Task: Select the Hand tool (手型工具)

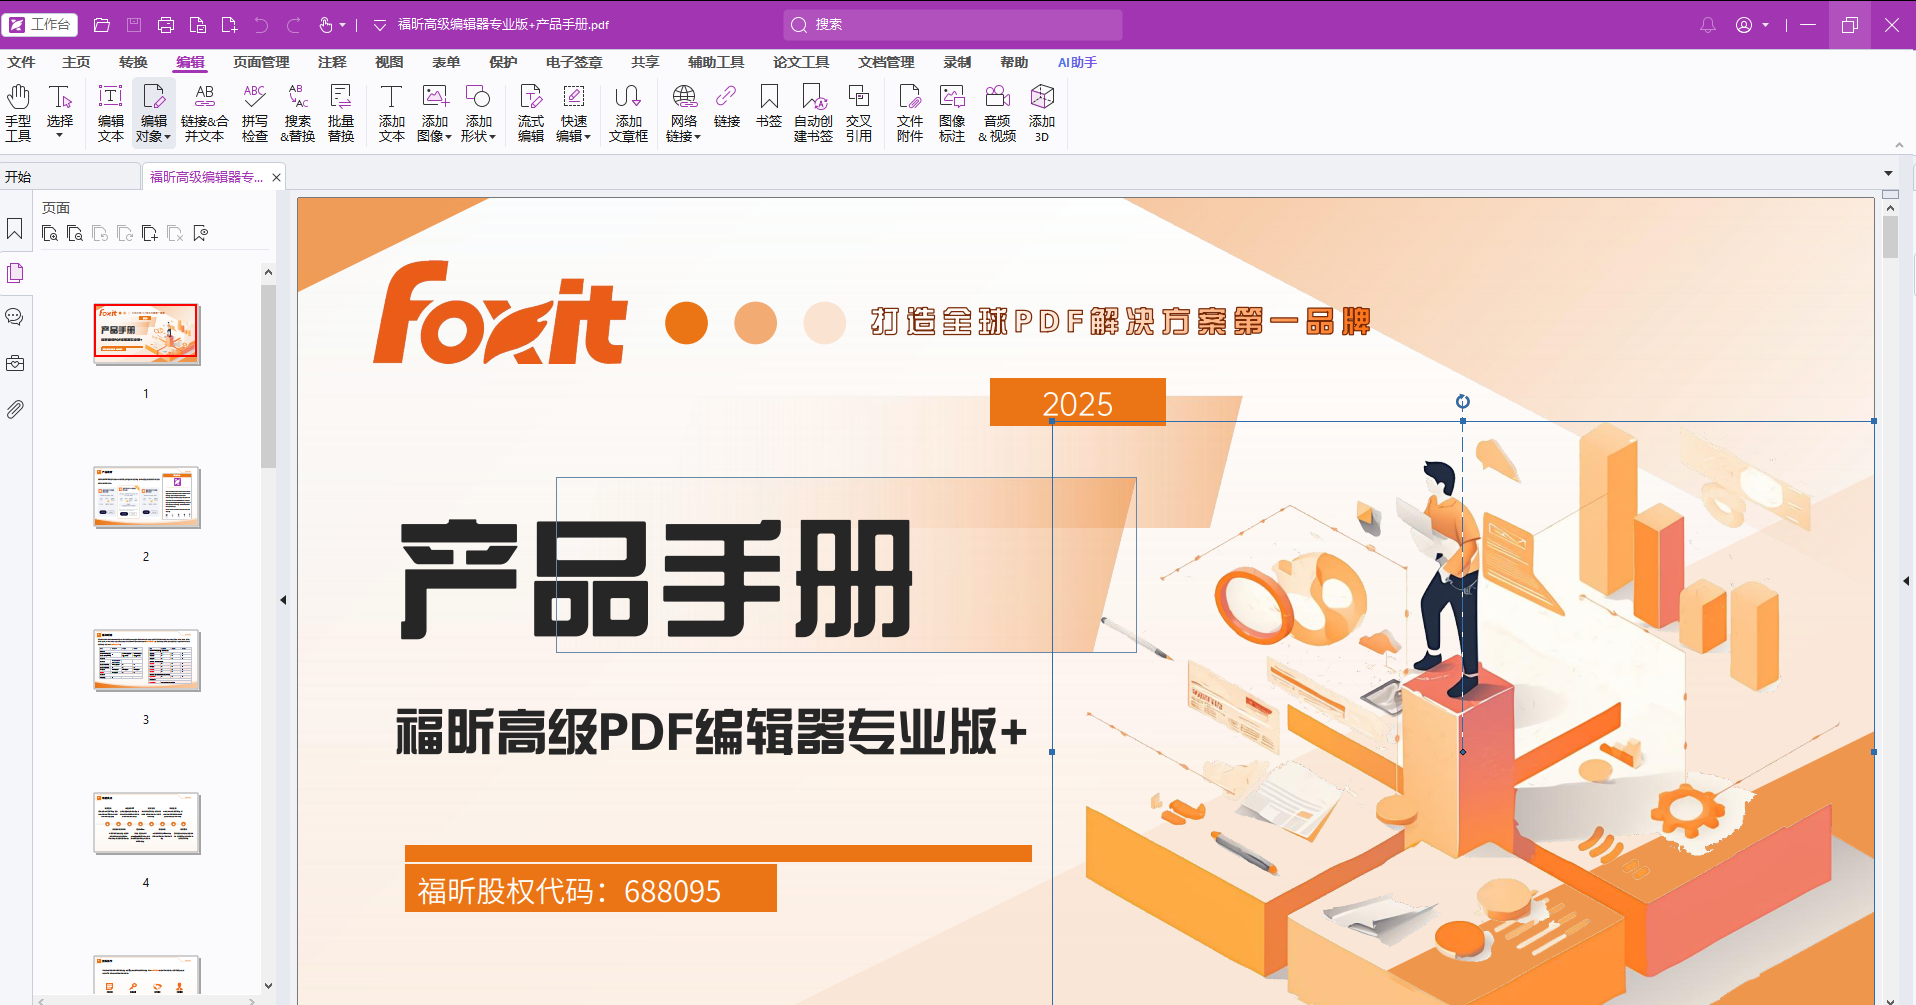Action: tap(18, 113)
